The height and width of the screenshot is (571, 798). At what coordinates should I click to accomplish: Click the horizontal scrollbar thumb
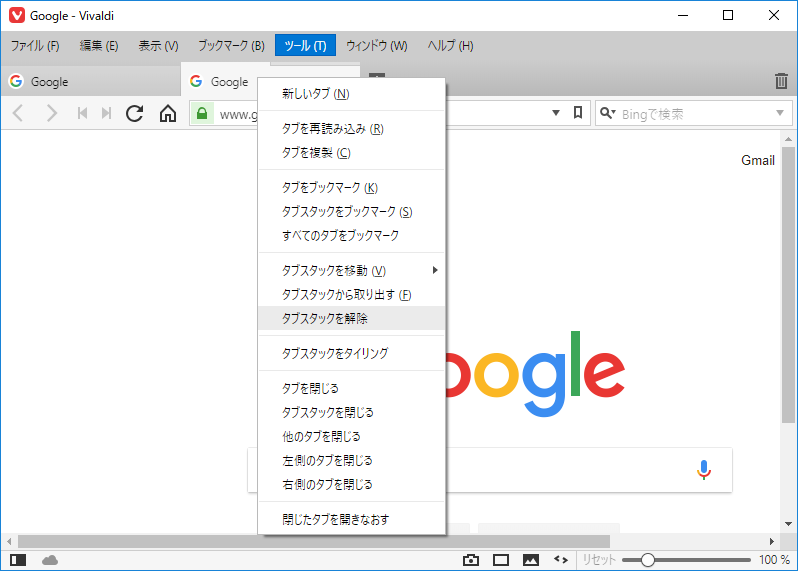(x=314, y=541)
